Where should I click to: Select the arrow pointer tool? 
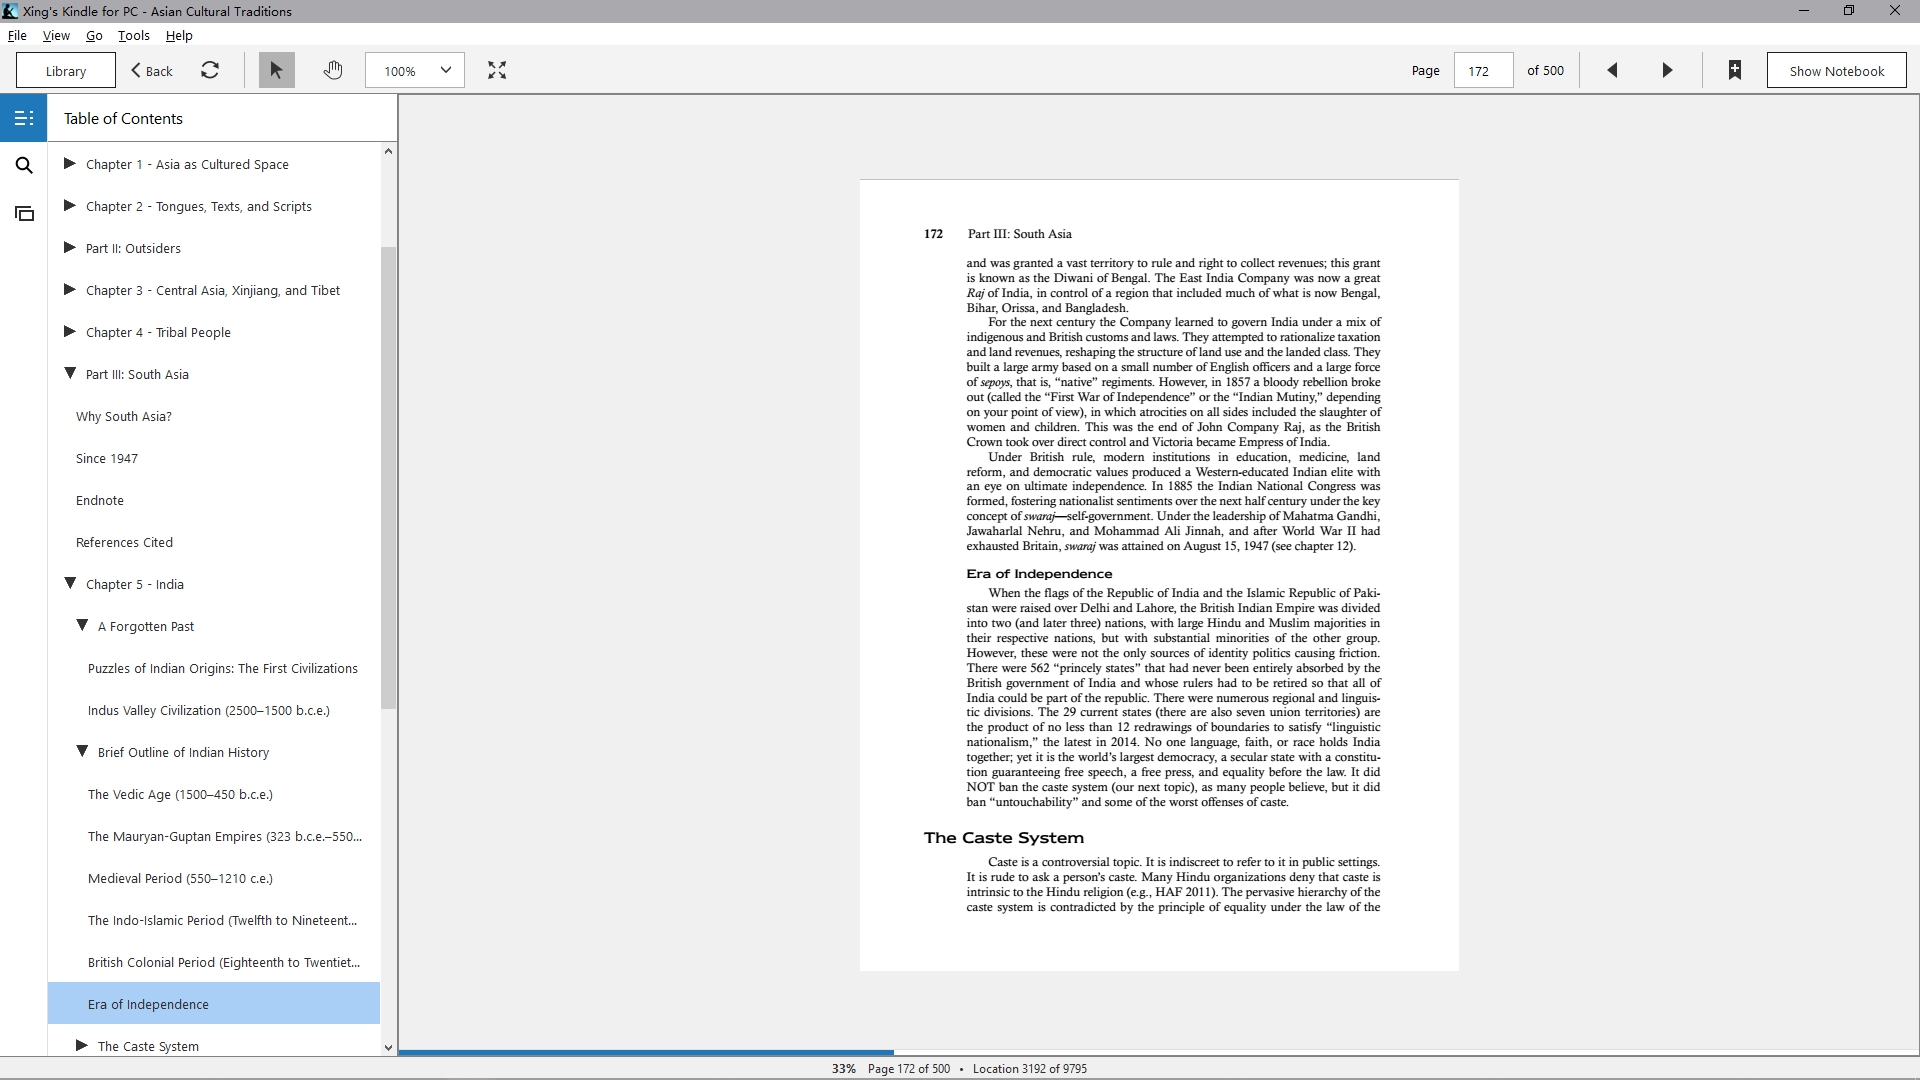pyautogui.click(x=277, y=70)
